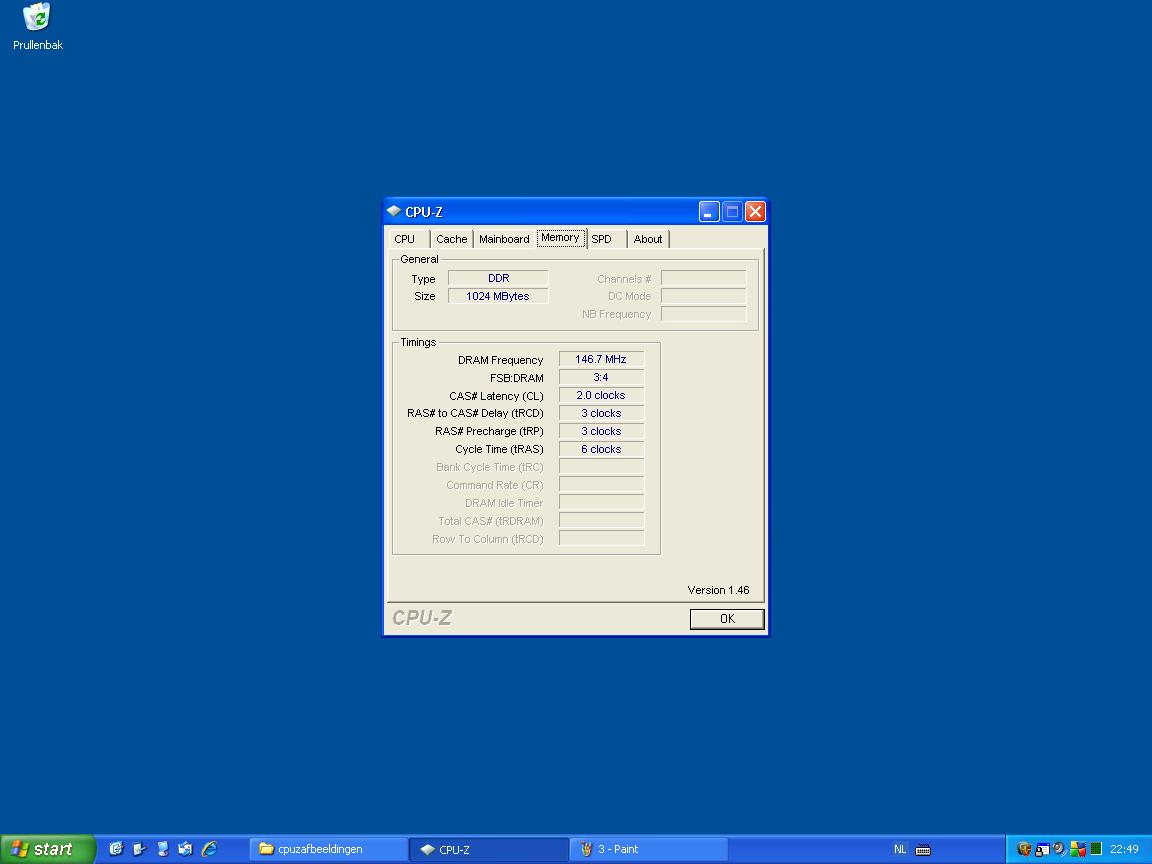The width and height of the screenshot is (1152, 864).
Task: Click the system clock showing 22:49
Action: [1124, 849]
